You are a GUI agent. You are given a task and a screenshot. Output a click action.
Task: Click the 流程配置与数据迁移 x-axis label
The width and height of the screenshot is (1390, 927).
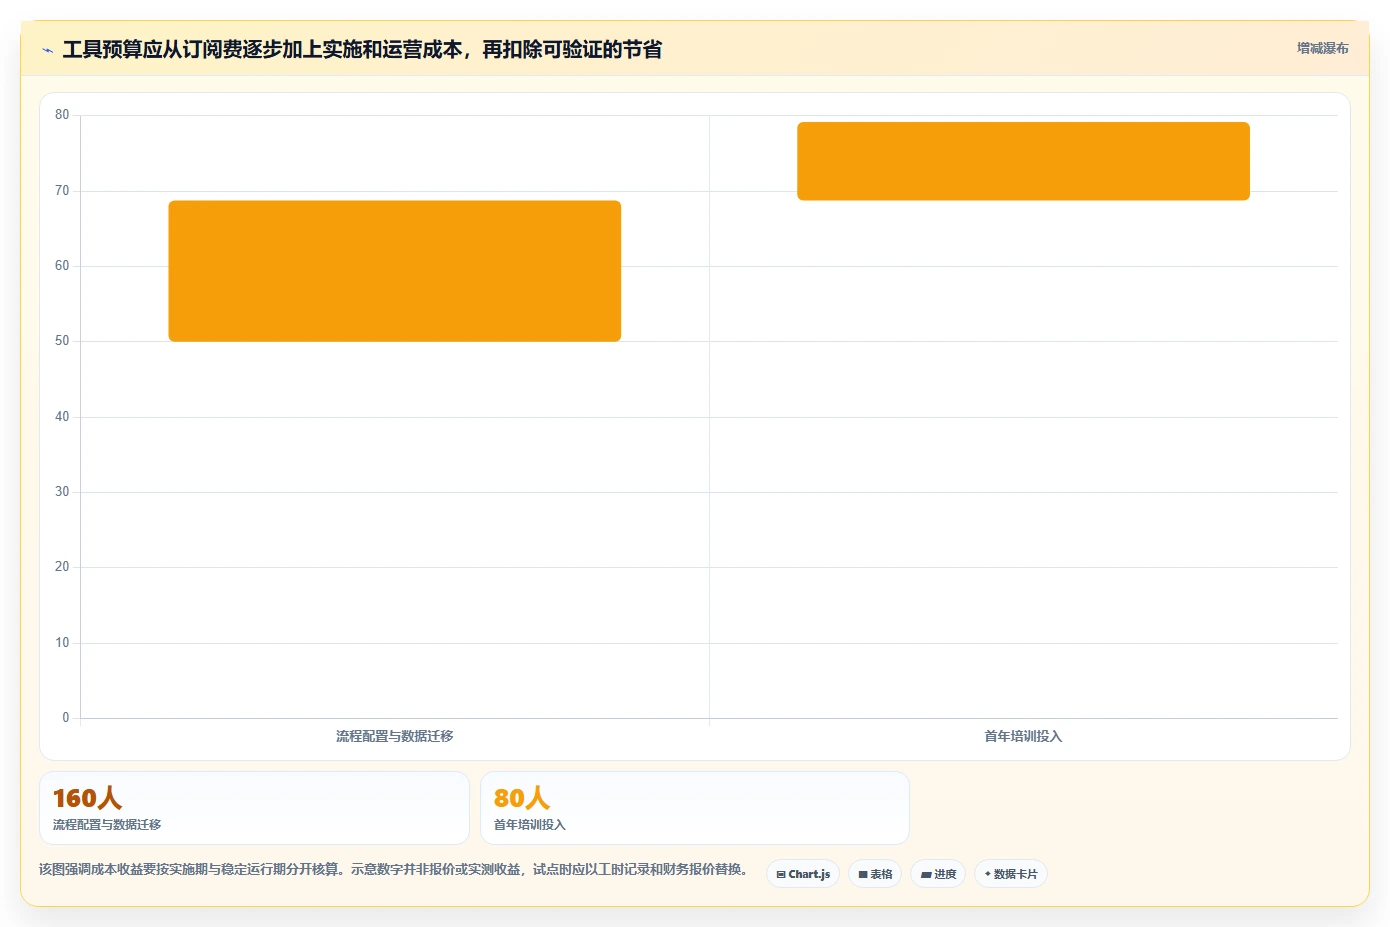pyautogui.click(x=395, y=736)
